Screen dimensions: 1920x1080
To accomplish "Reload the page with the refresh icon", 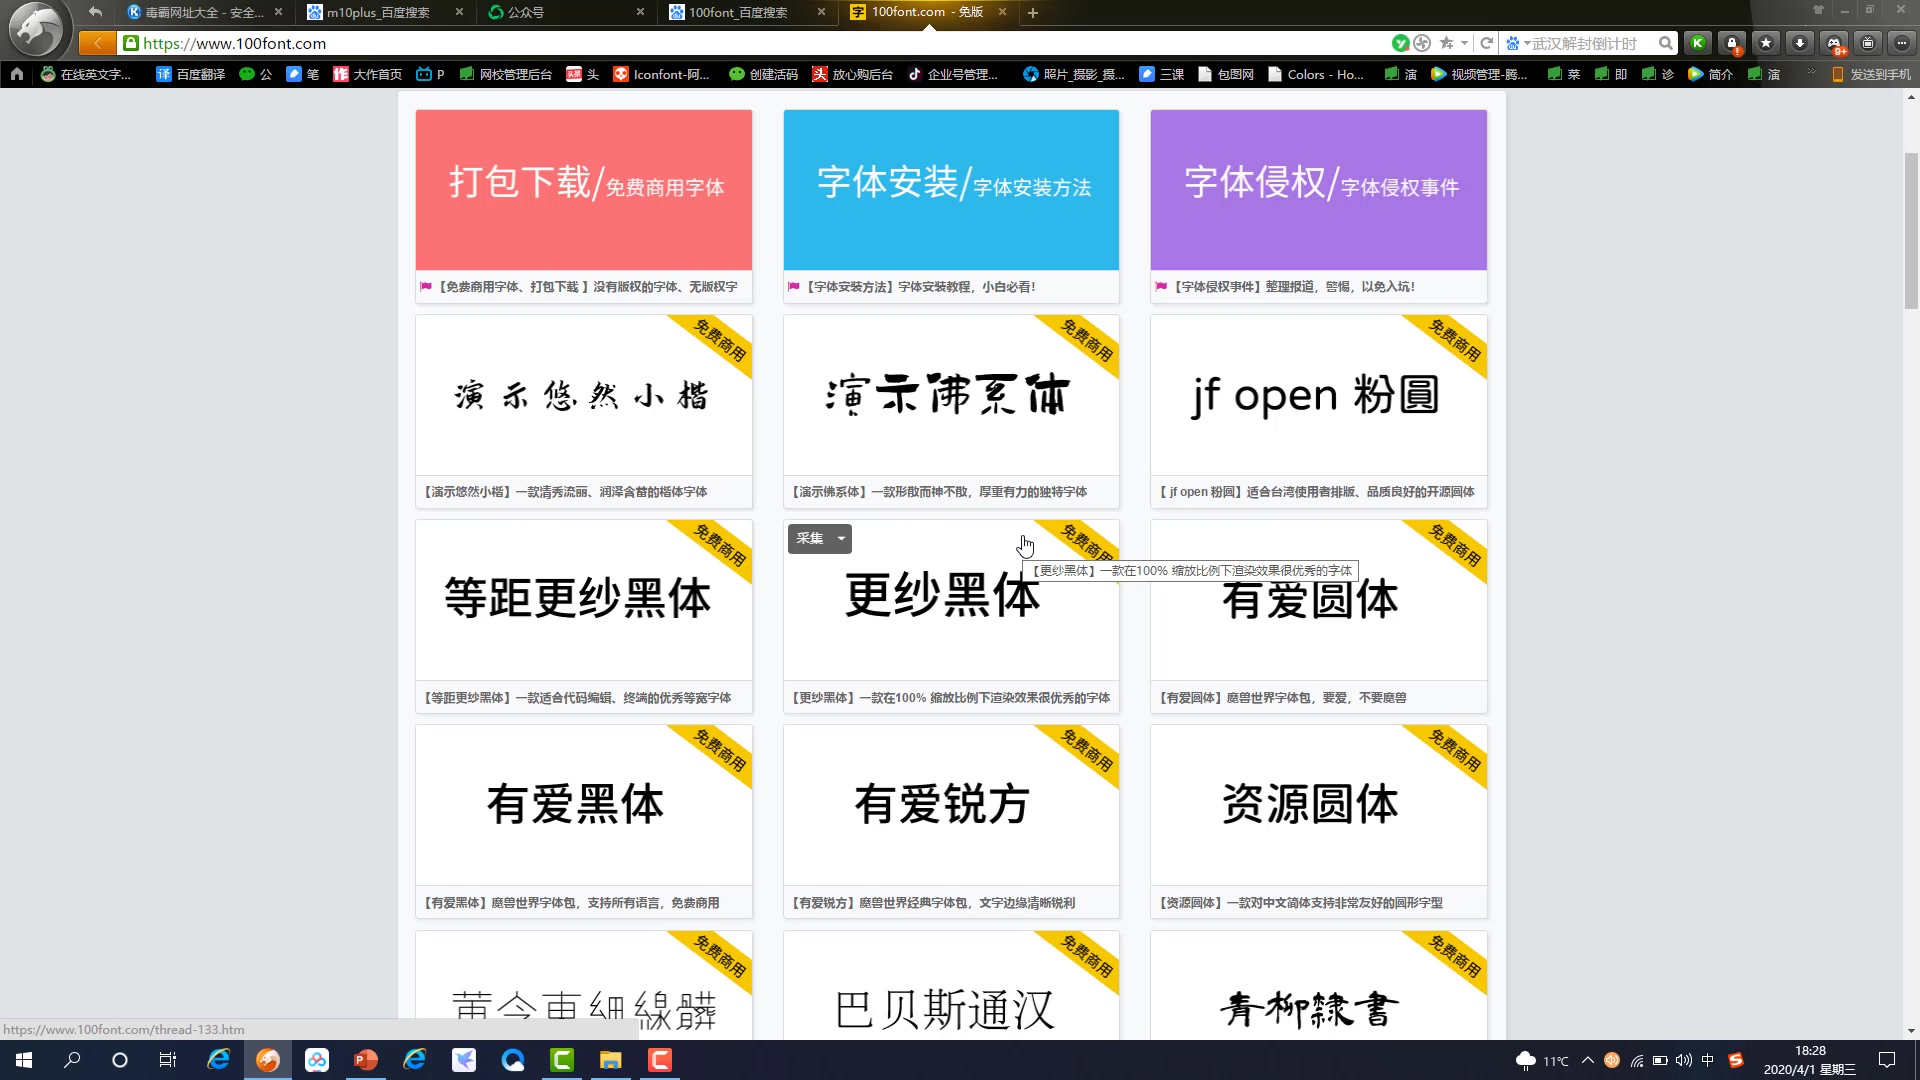I will (1487, 43).
